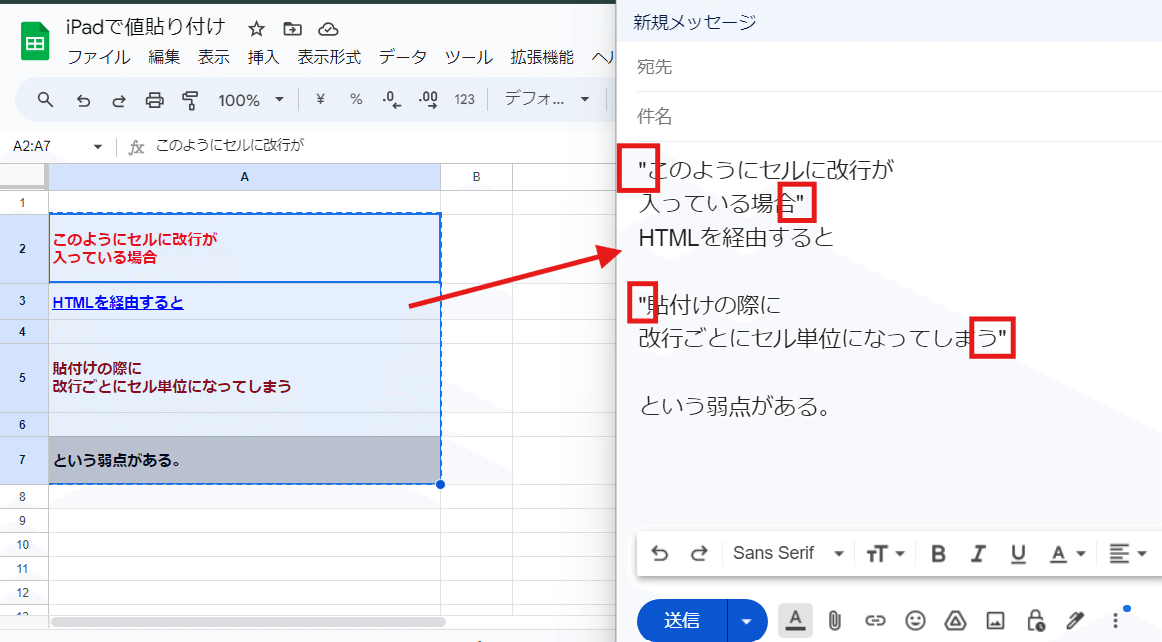Viewport: 1162px width, 642px height.
Task: Toggle the formatting options button
Action: (x=795, y=620)
